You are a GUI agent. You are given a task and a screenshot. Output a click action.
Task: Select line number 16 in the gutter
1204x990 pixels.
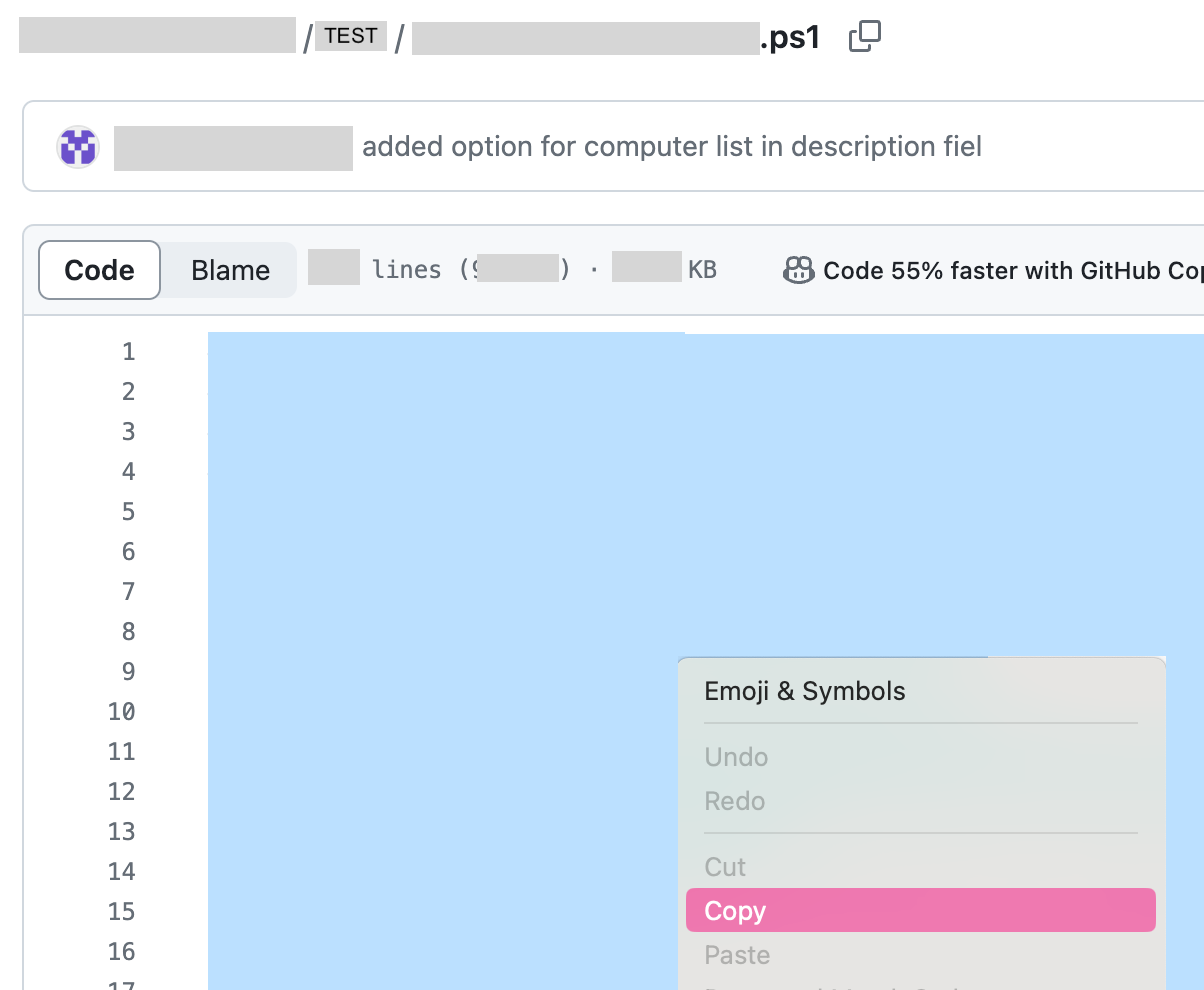(x=122, y=951)
